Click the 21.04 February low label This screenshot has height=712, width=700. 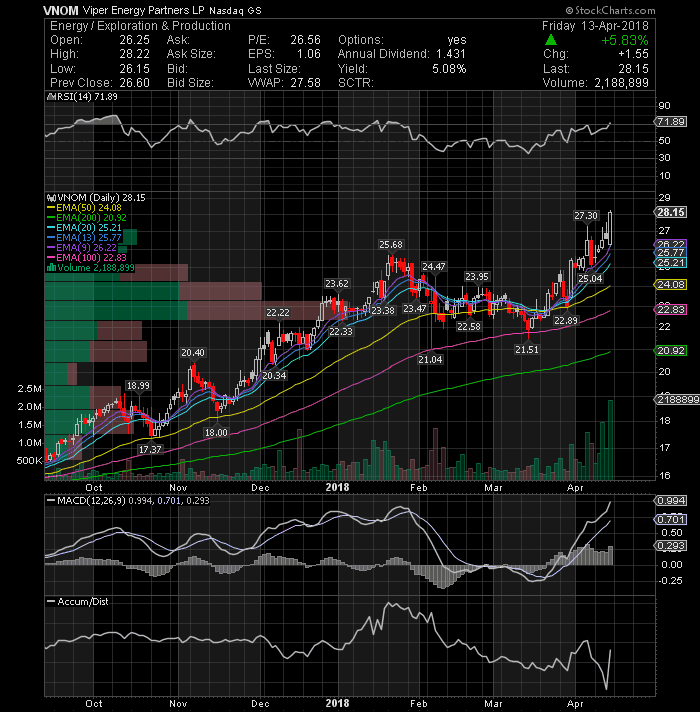pos(430,360)
